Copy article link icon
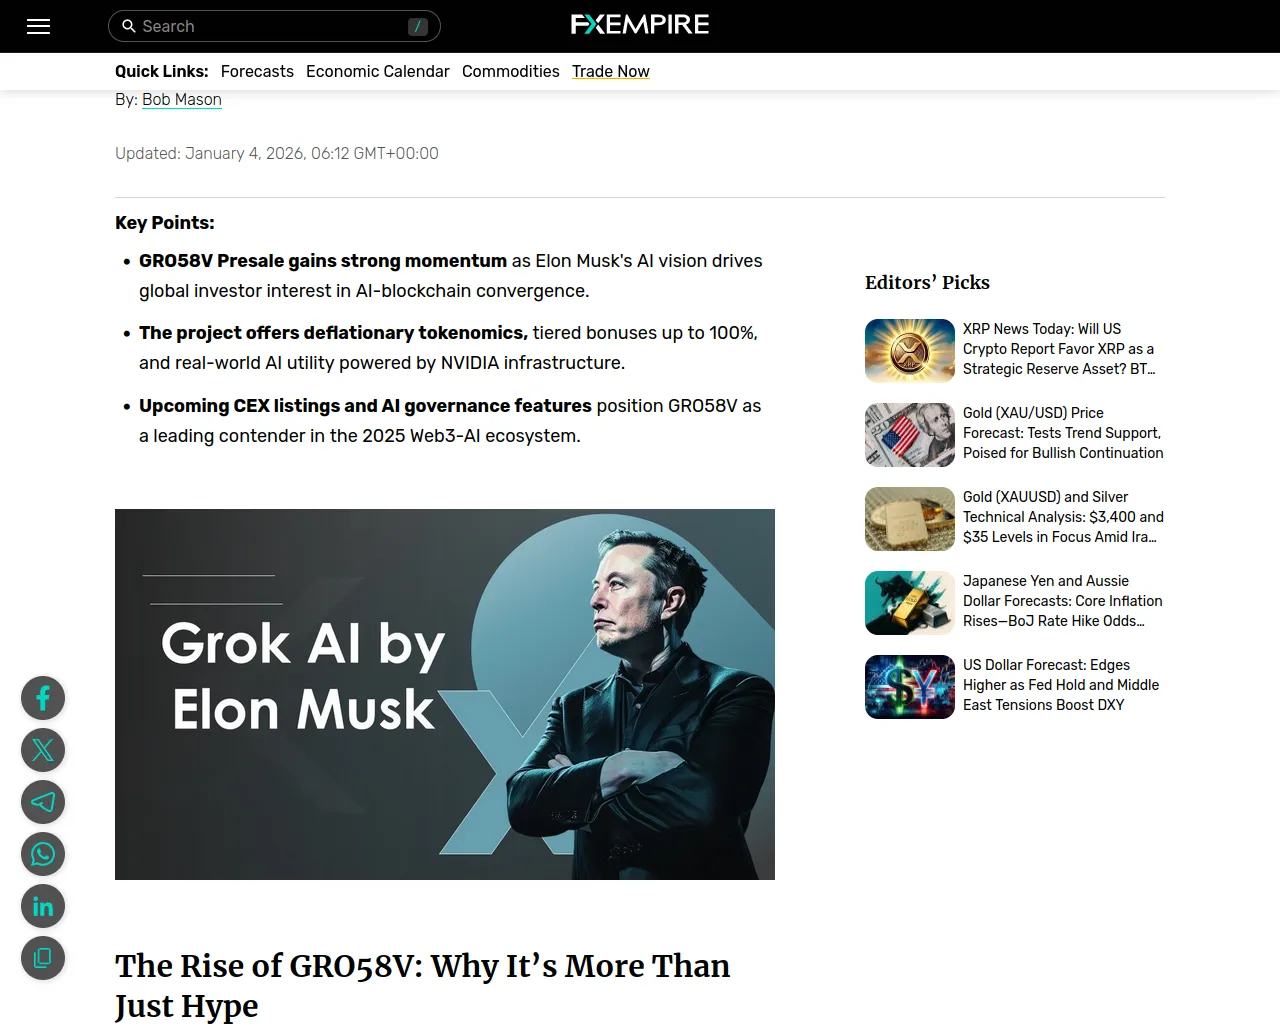1280x1024 pixels. coord(43,958)
